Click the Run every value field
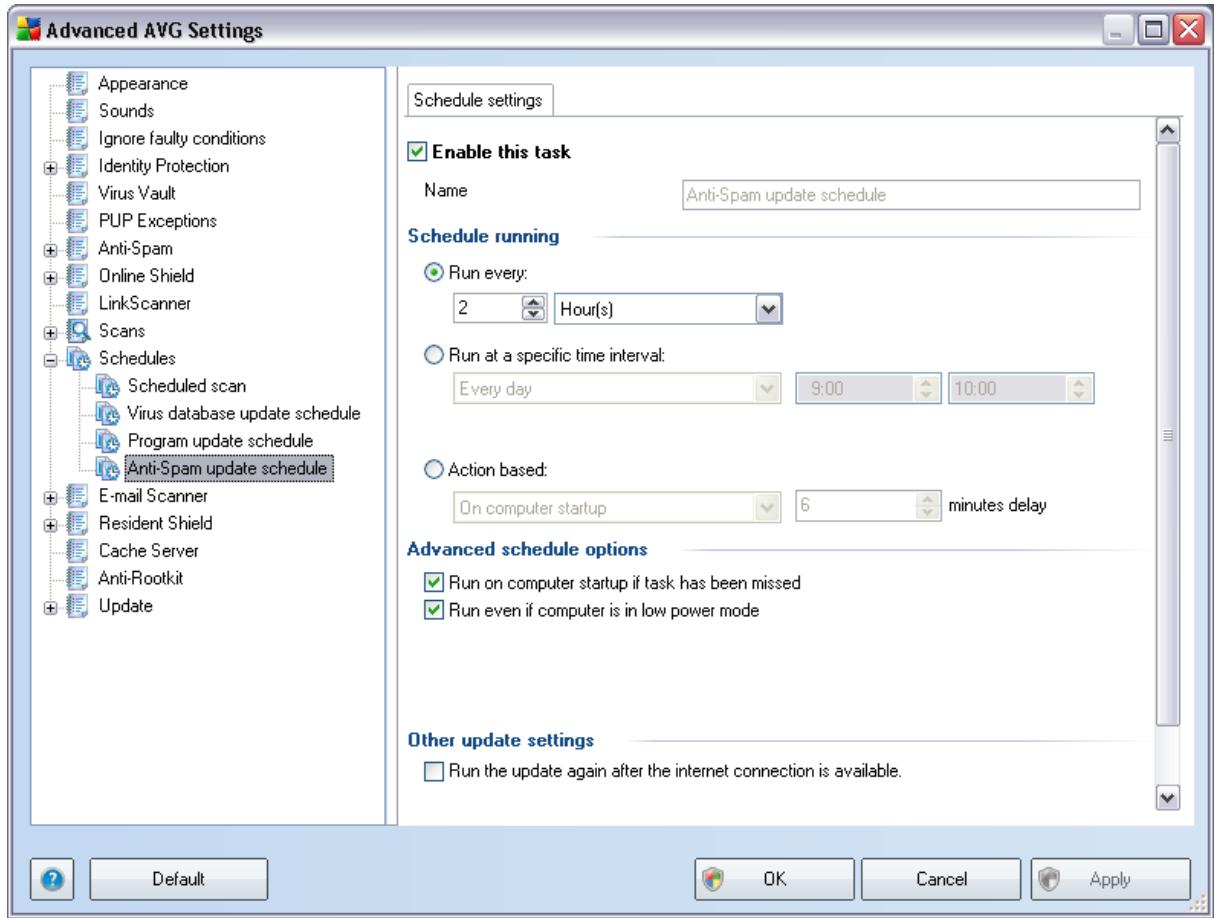The width and height of the screenshot is (1218, 918). [488, 311]
